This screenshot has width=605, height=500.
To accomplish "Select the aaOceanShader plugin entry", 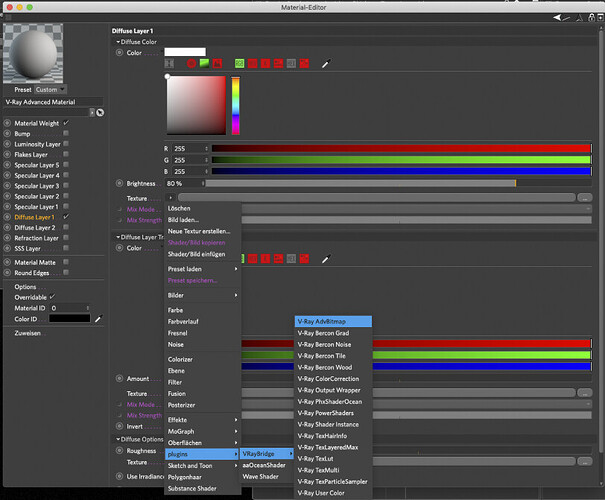I will (x=267, y=465).
